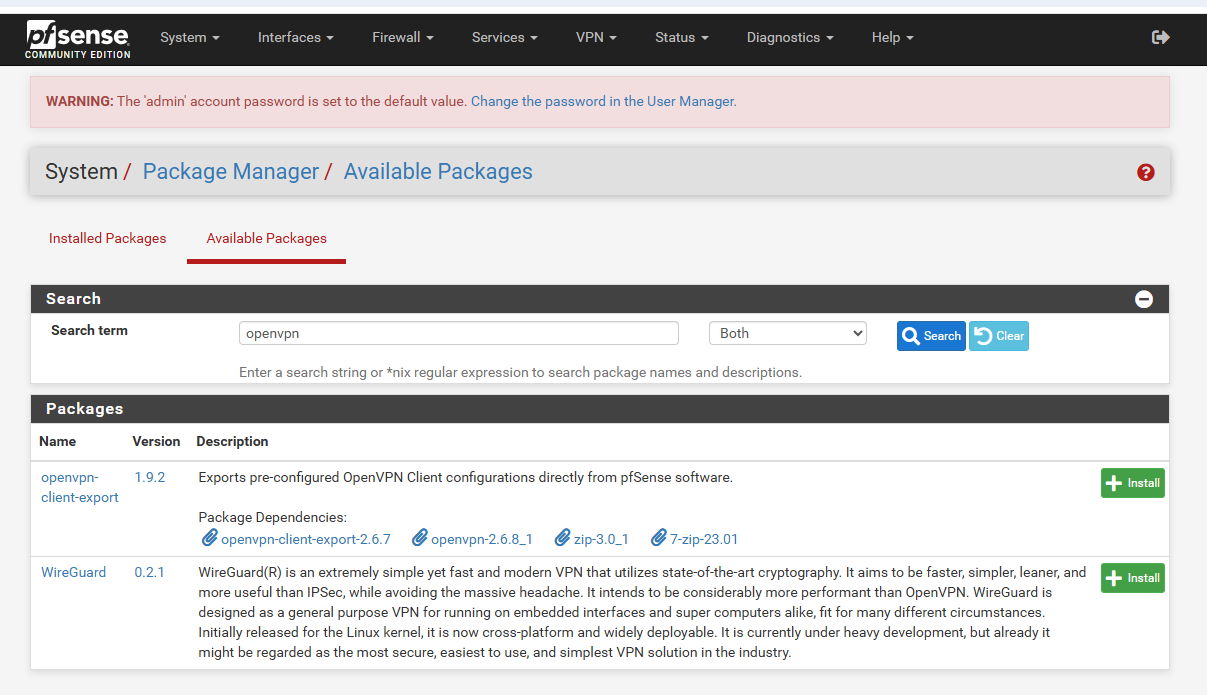Click the 'Search term' label
This screenshot has height=695, width=1207.
click(89, 330)
